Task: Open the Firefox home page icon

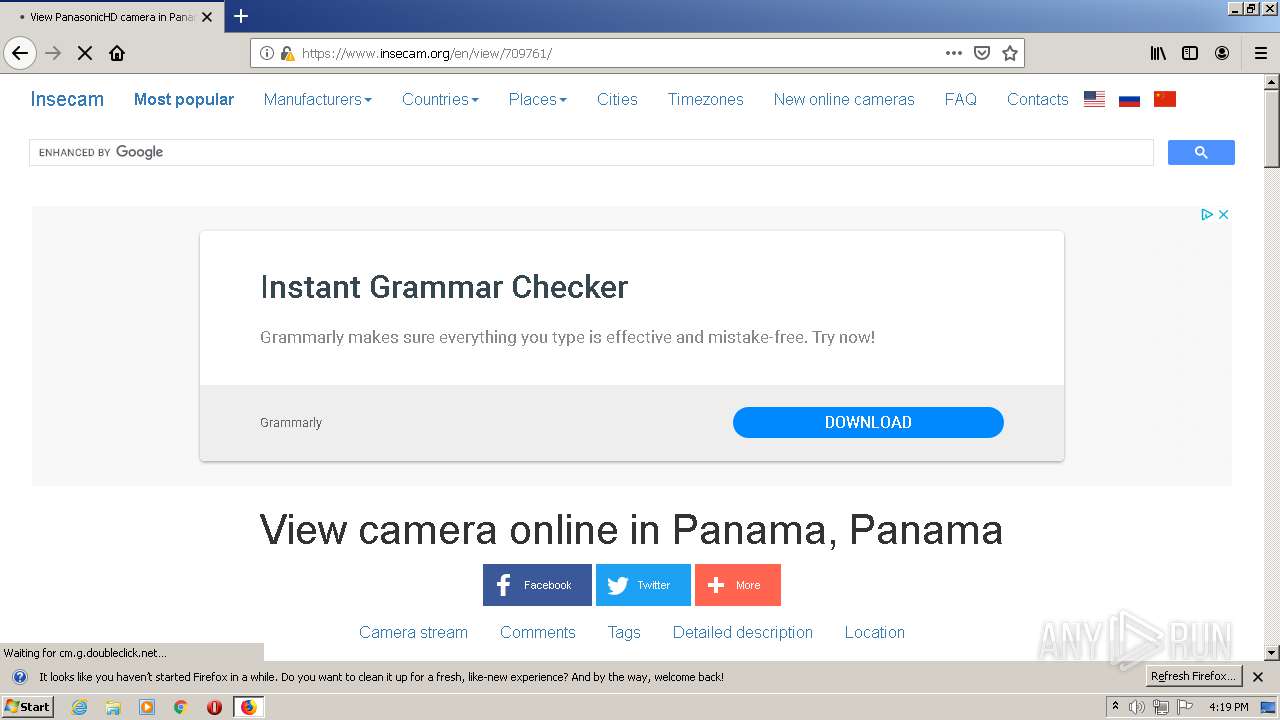Action: tap(117, 53)
